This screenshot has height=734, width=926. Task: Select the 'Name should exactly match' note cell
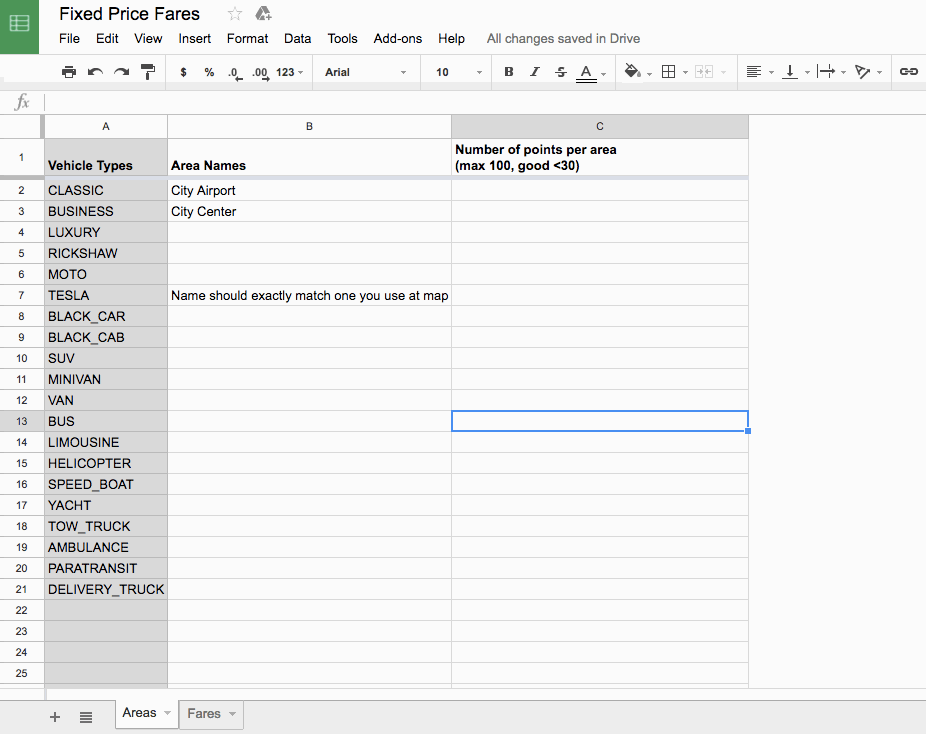(309, 295)
